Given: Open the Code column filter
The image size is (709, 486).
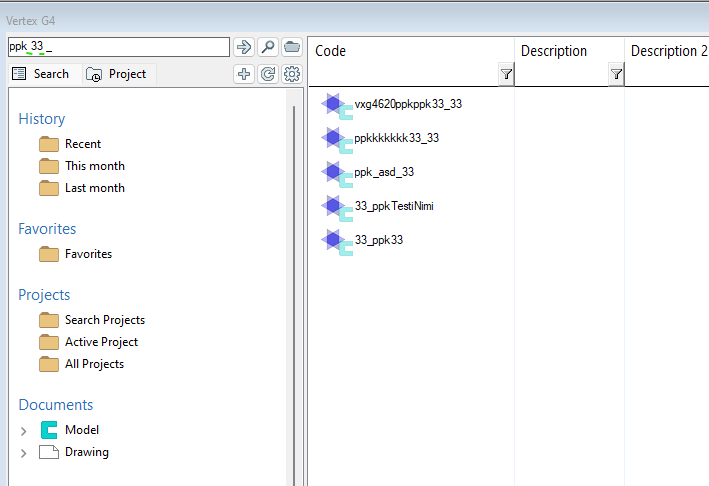Looking at the screenshot, I should coord(506,74).
